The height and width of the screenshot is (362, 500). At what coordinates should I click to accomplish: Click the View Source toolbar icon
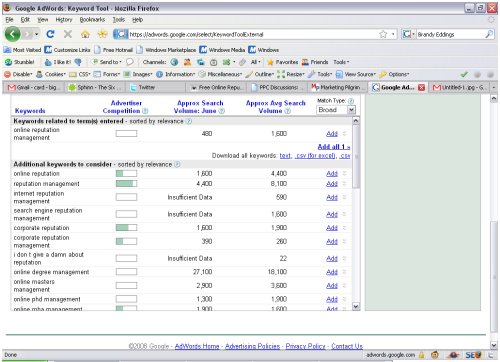[339, 74]
